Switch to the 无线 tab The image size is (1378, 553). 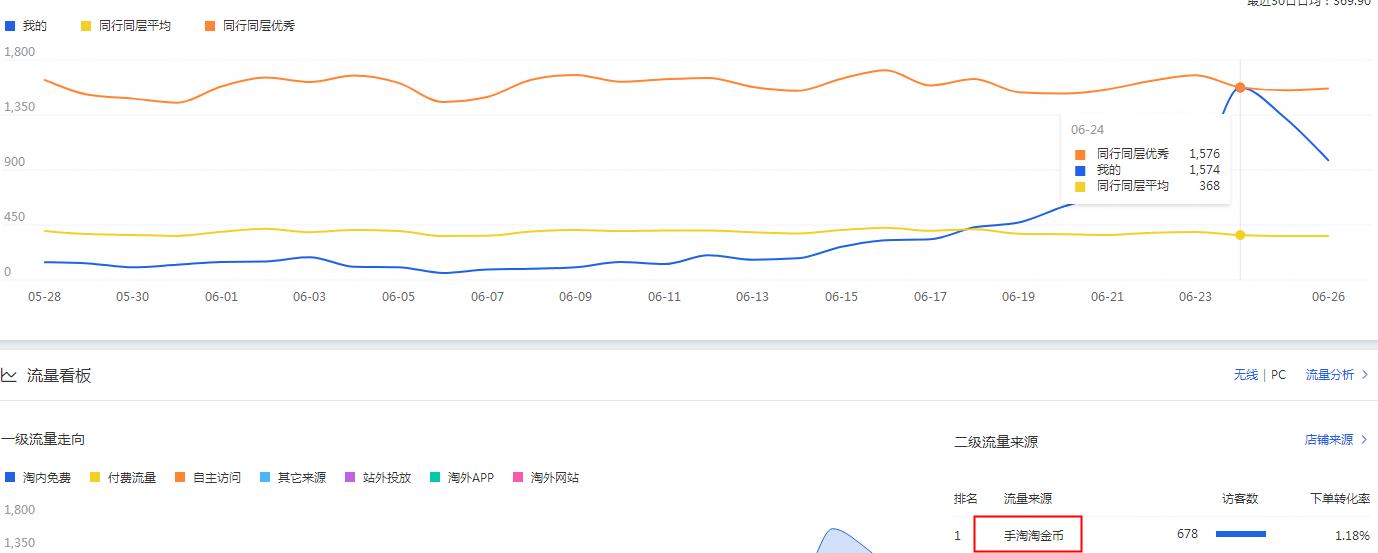[1245, 375]
